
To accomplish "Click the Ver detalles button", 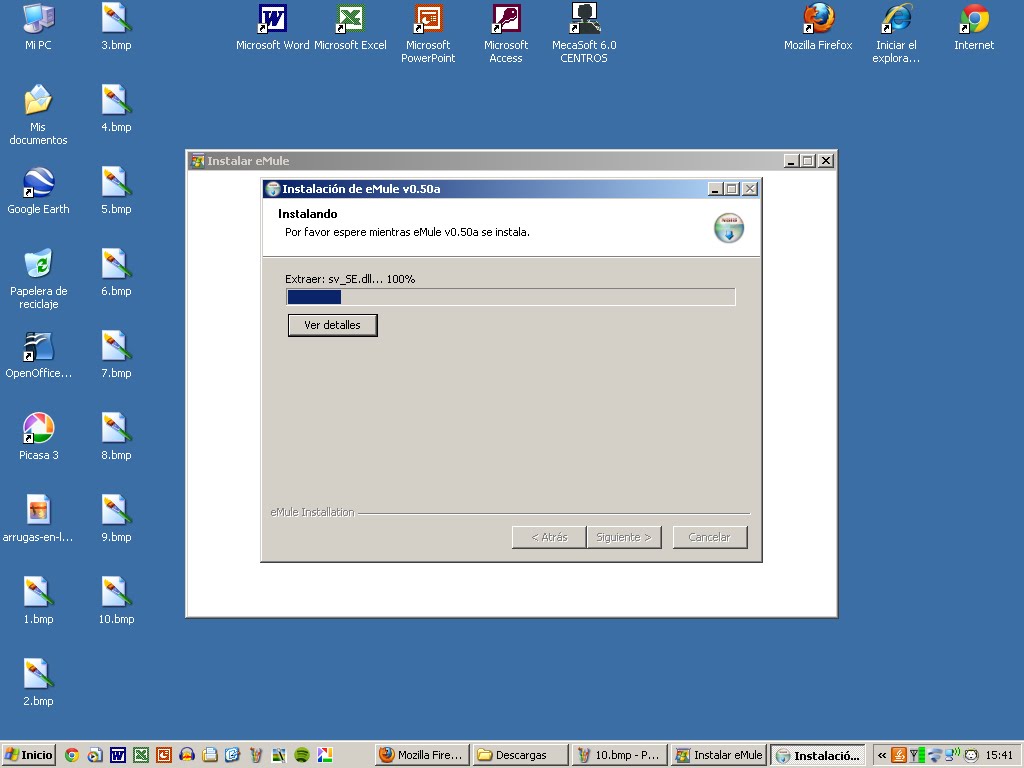I will tap(332, 325).
